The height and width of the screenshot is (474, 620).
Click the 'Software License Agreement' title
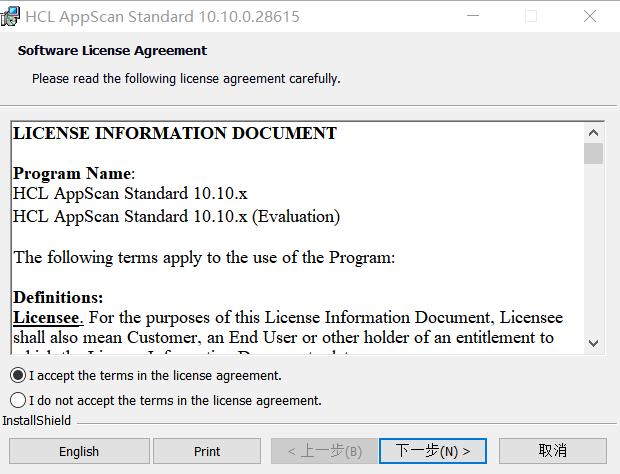(112, 51)
